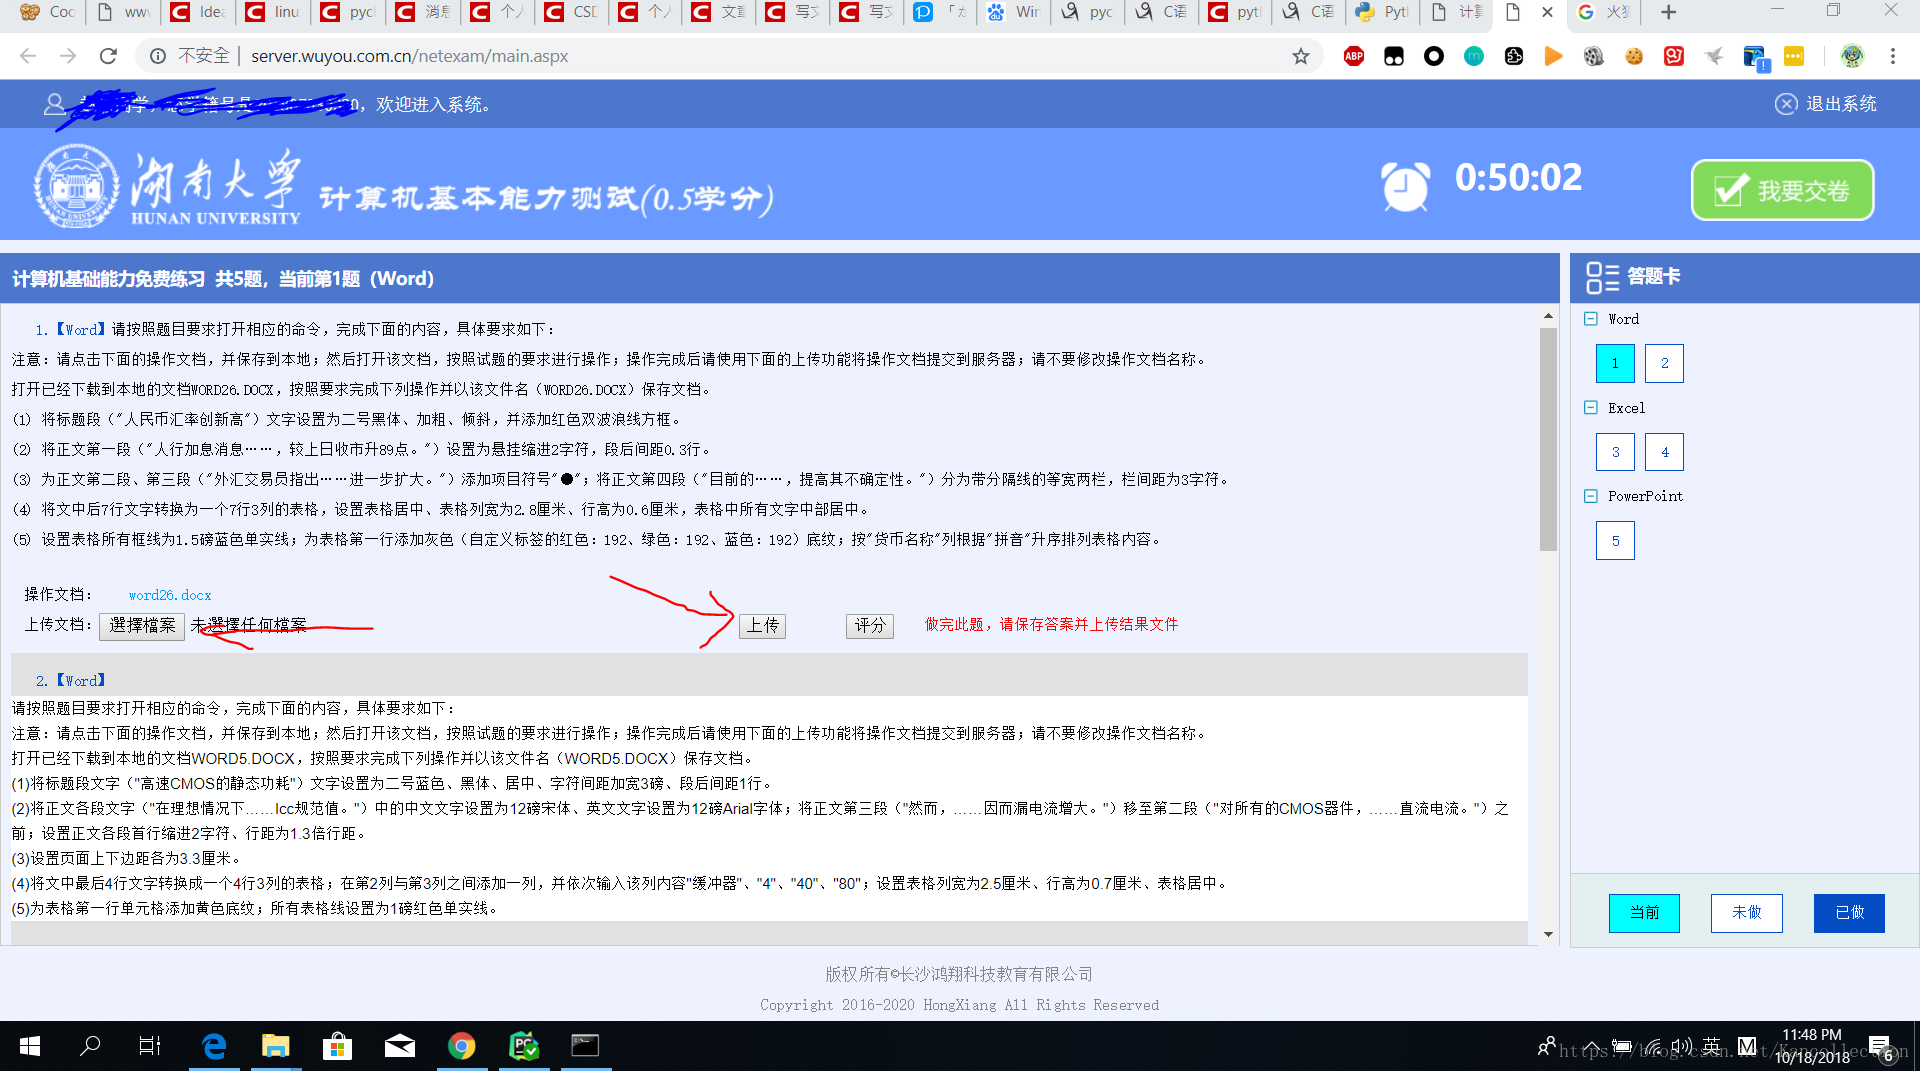Collapse the PowerPoint section in answer card
The width and height of the screenshot is (1920, 1071).
tap(1591, 496)
